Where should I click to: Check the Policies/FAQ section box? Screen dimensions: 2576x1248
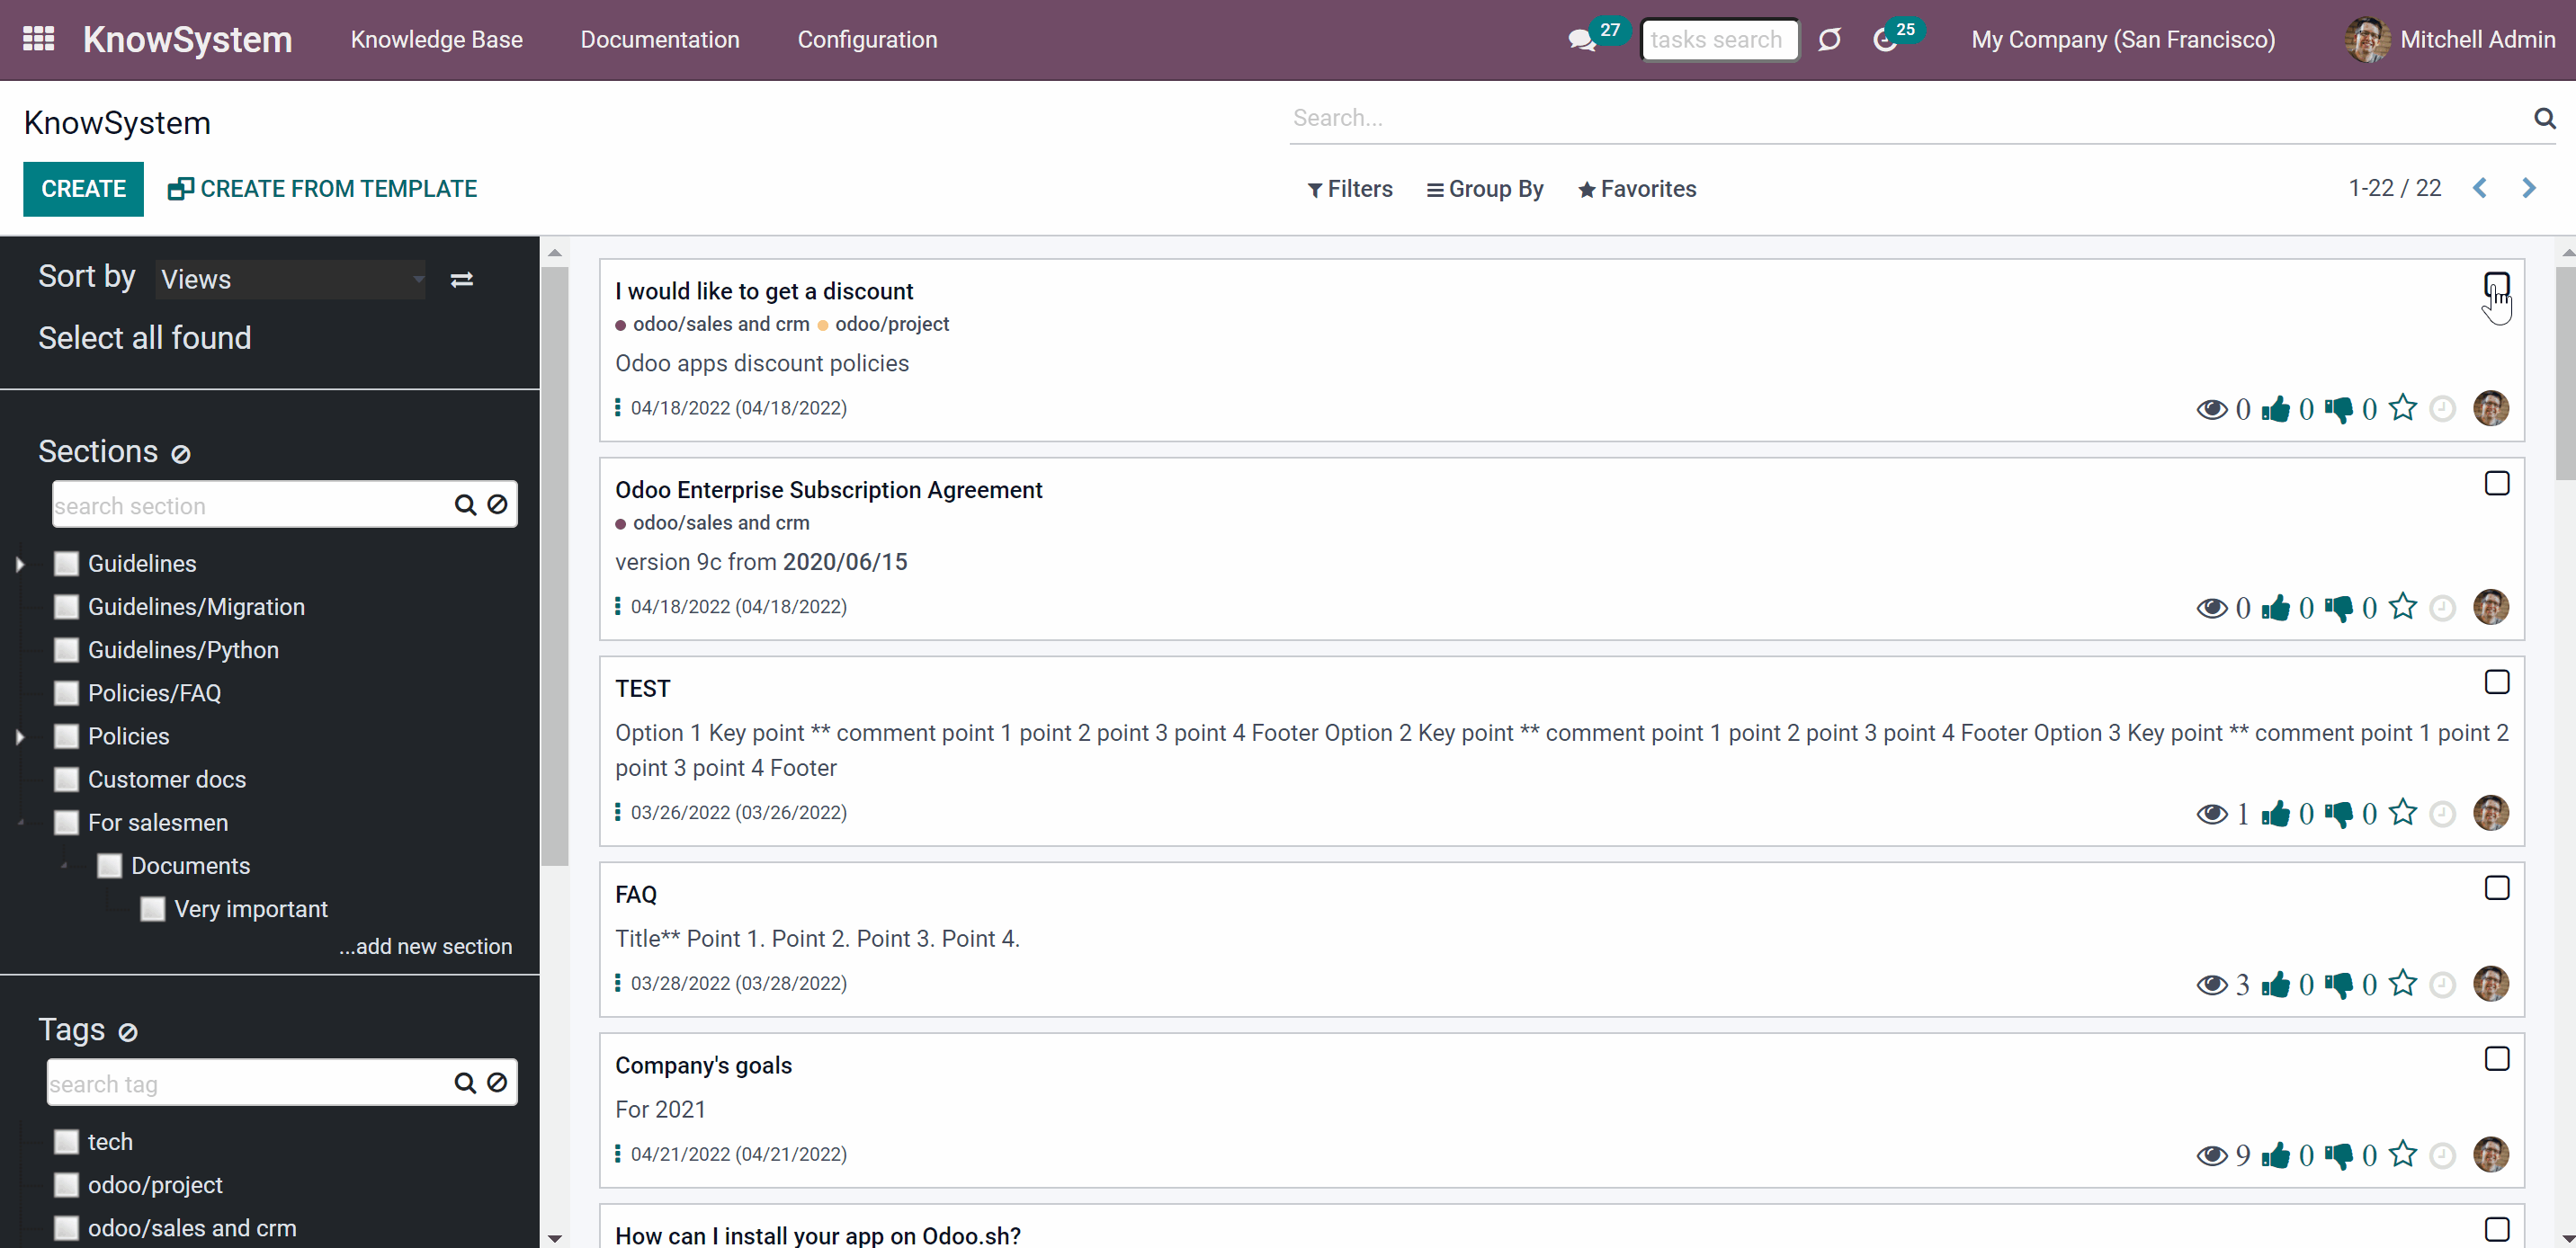(66, 693)
